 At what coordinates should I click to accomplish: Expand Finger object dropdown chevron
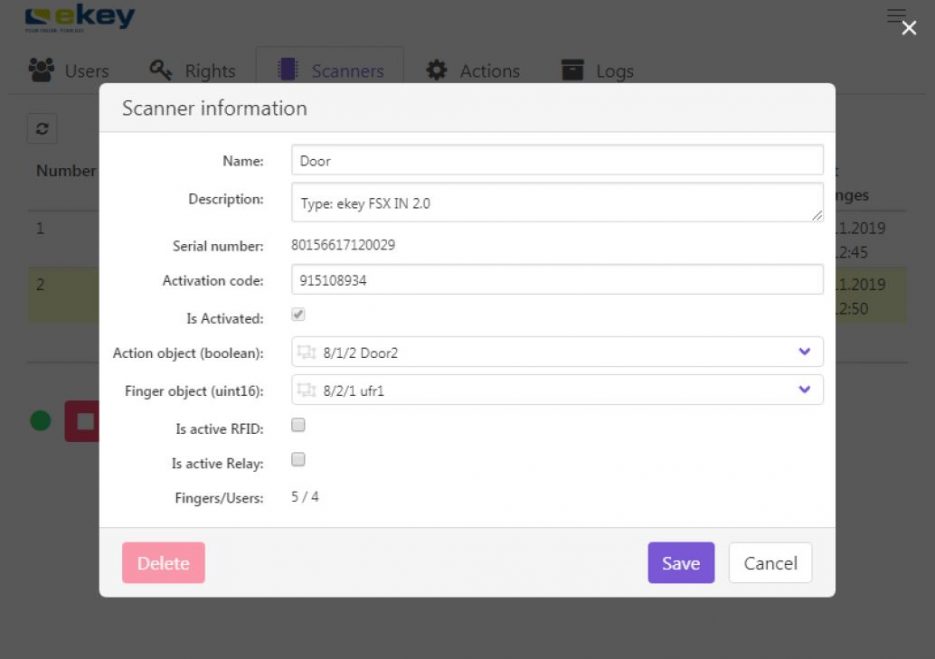click(804, 389)
